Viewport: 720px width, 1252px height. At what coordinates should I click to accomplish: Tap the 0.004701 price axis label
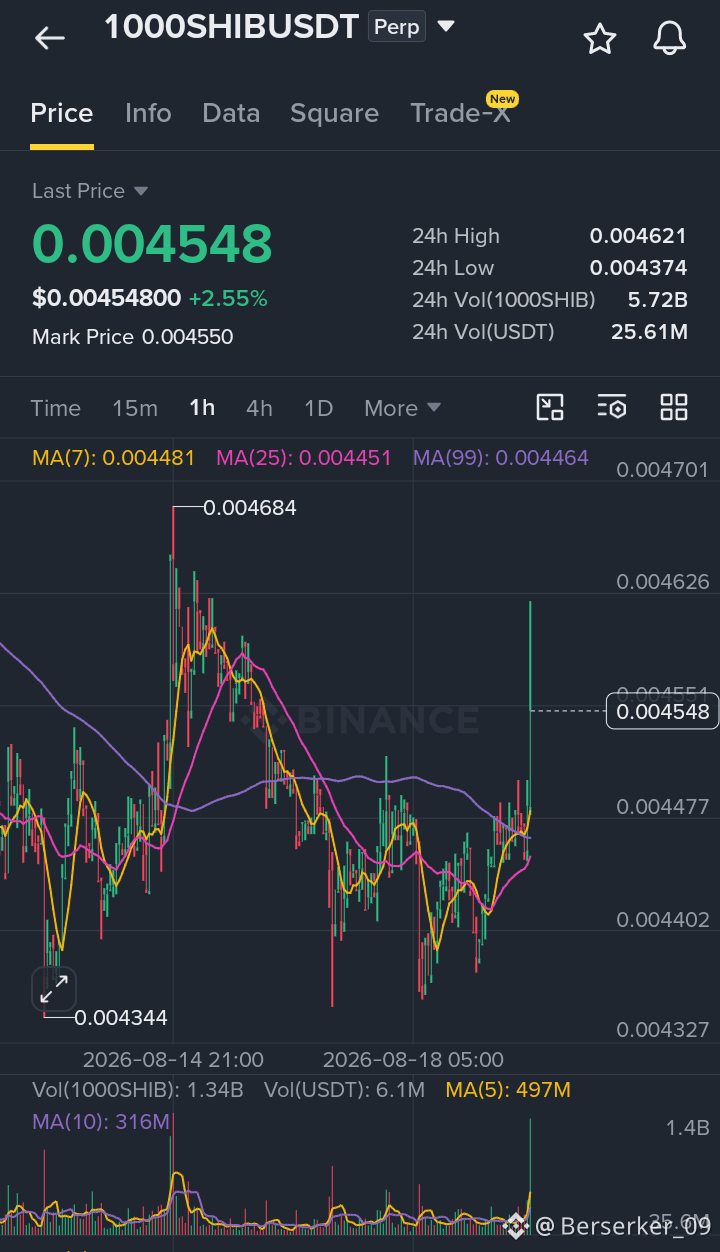tap(663, 469)
